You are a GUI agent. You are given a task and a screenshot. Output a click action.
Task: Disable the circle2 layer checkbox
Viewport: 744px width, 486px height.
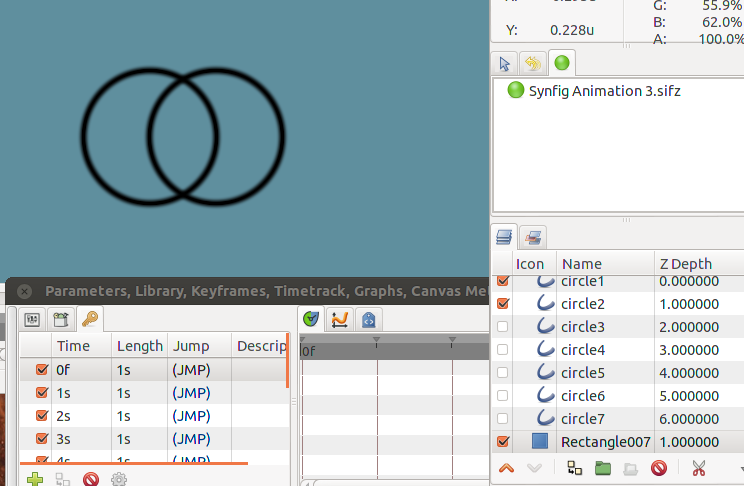[x=502, y=303]
